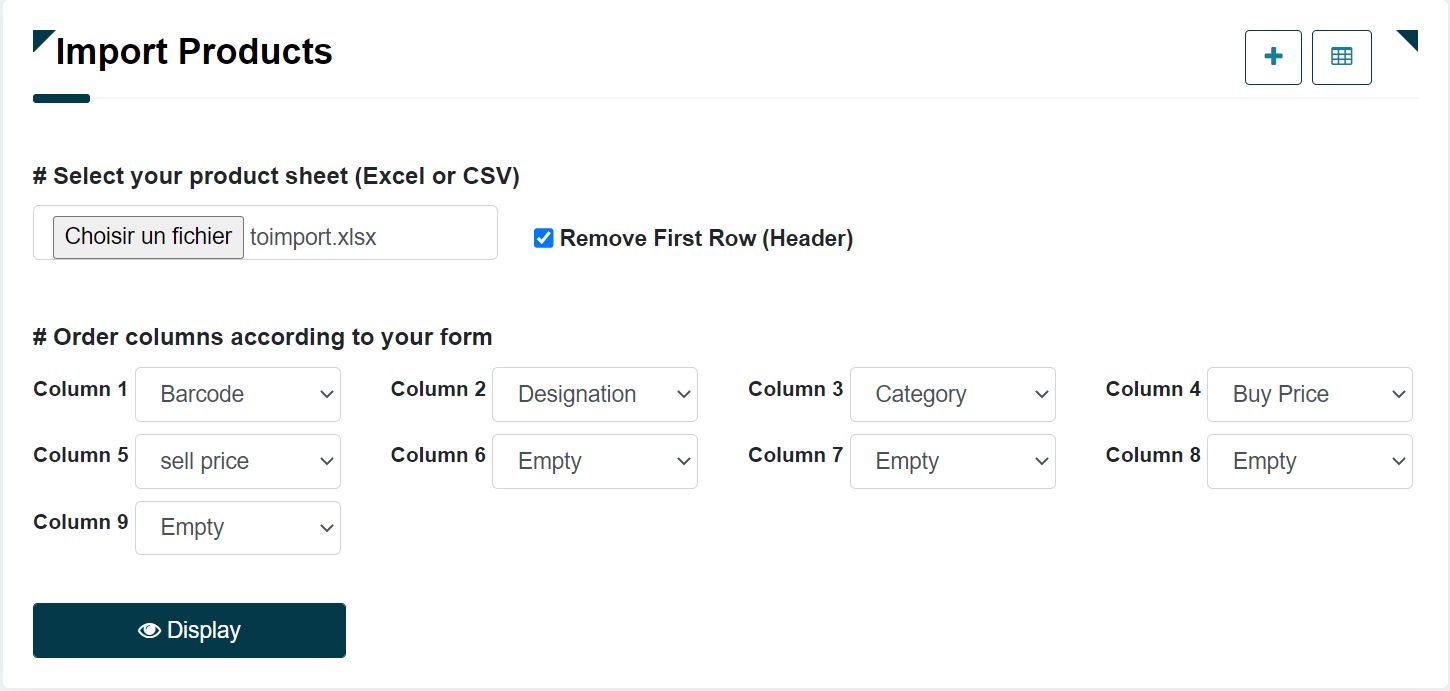
Task: Click the plus icon to add product
Action: tap(1273, 57)
